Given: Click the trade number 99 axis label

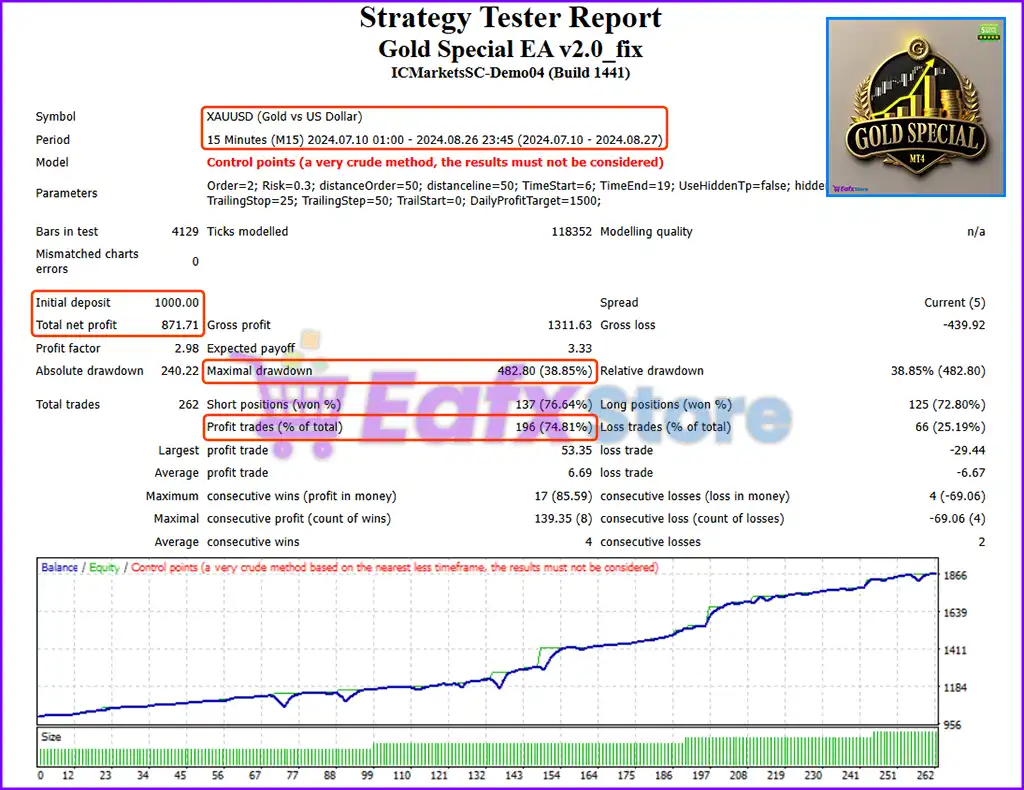Looking at the screenshot, I should [x=367, y=775].
